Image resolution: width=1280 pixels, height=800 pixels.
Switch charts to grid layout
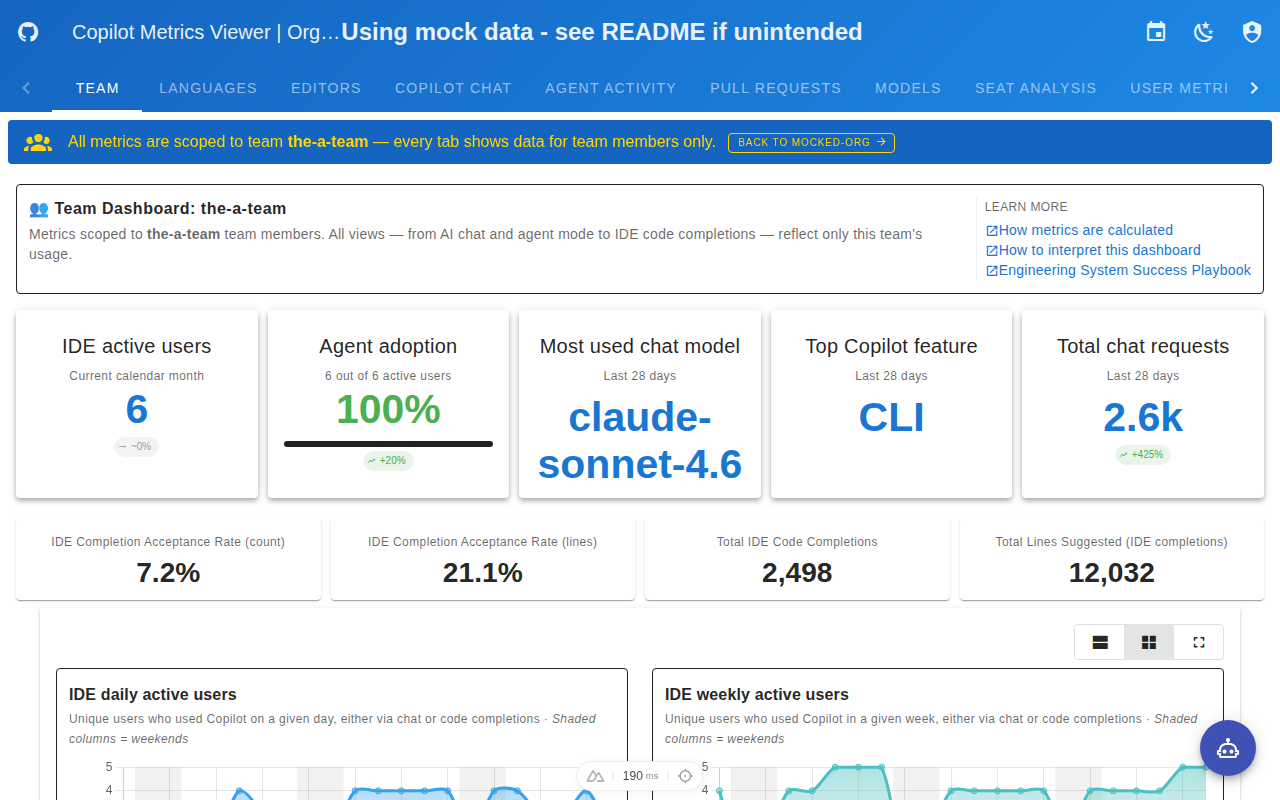click(1149, 642)
